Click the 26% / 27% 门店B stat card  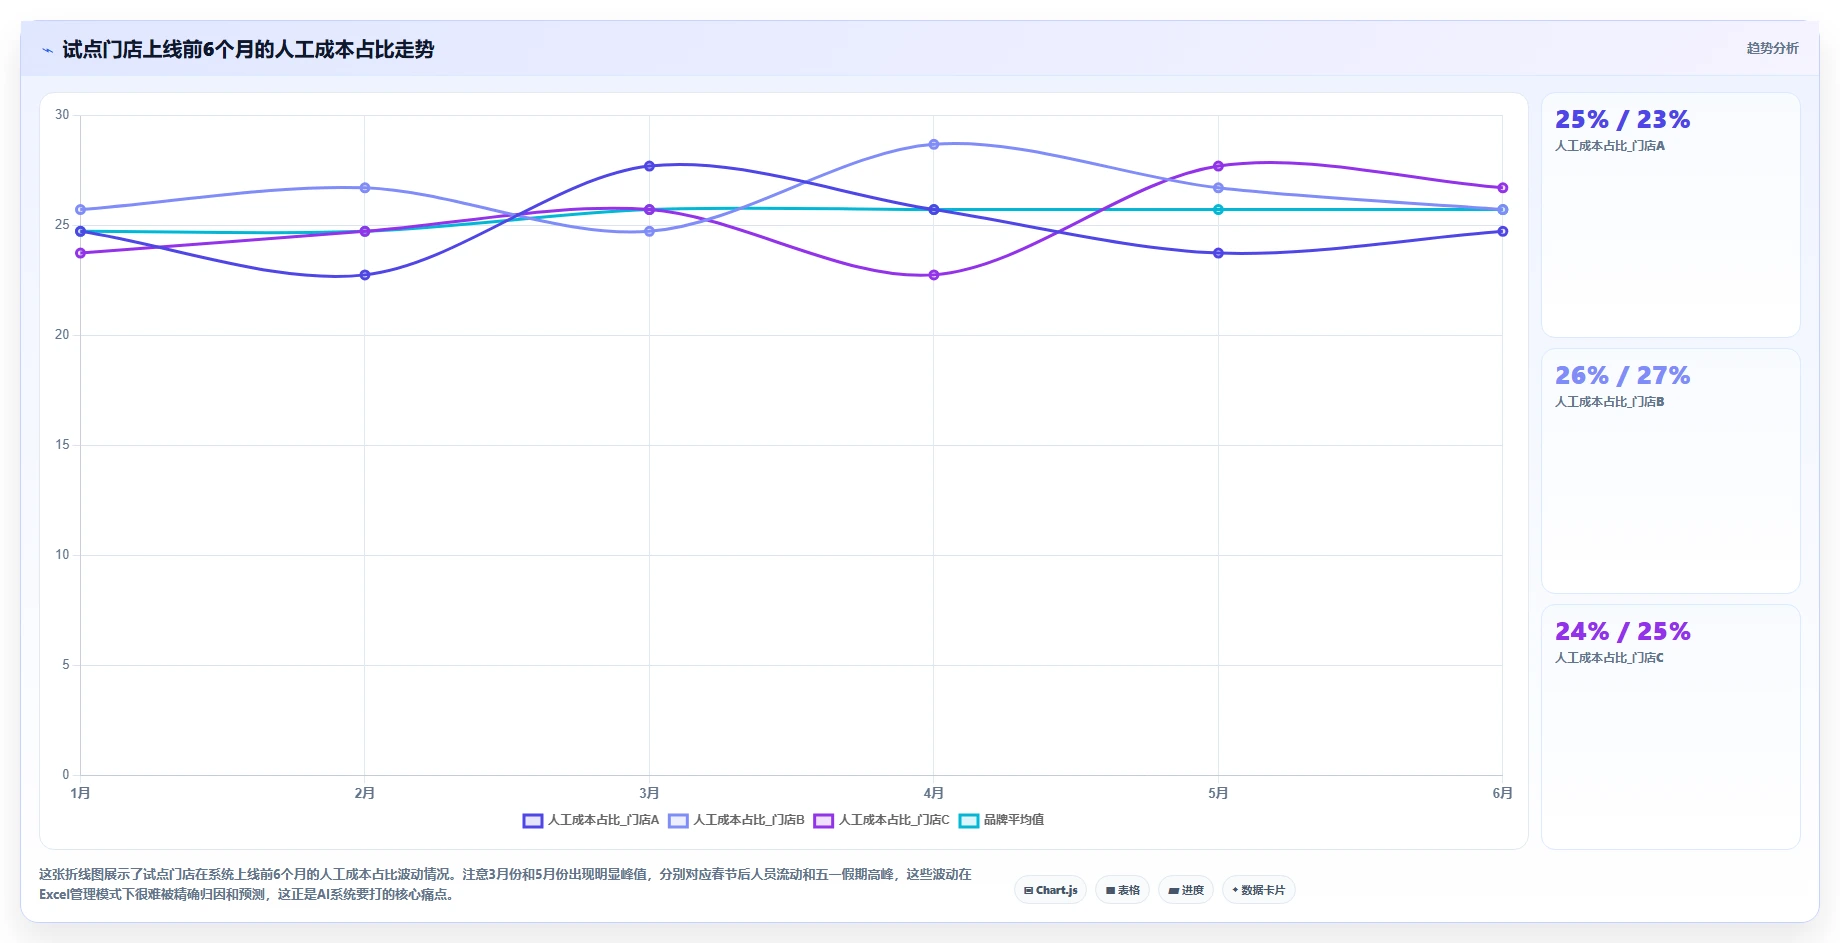pos(1670,471)
